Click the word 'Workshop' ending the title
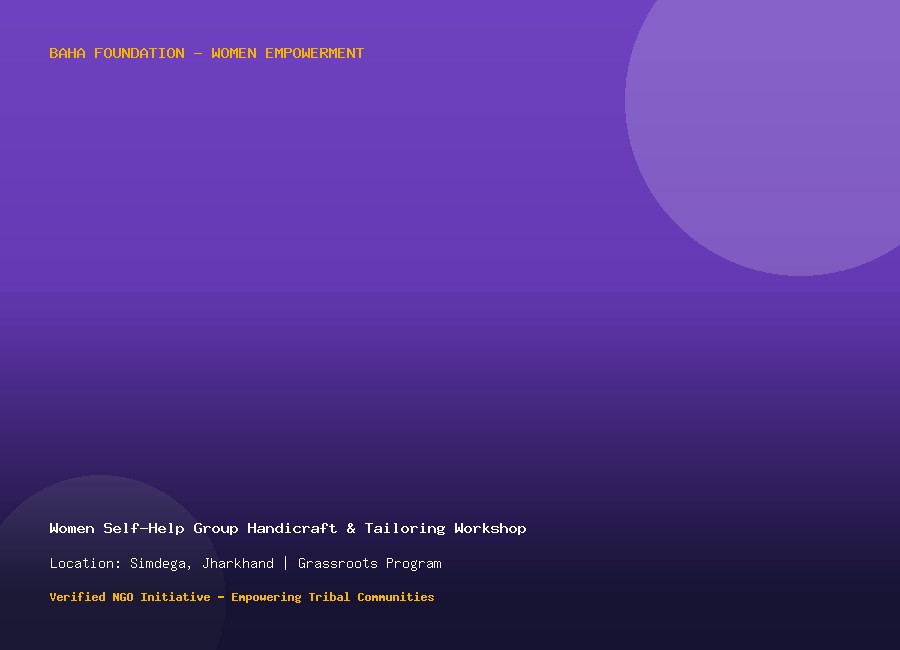 coord(490,529)
